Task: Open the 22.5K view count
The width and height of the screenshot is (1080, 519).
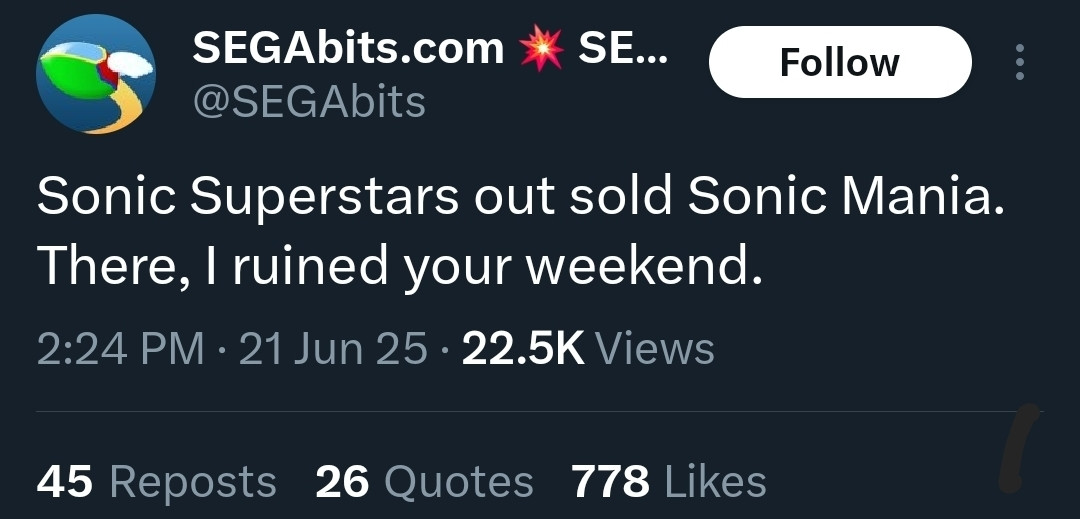Action: [523, 348]
